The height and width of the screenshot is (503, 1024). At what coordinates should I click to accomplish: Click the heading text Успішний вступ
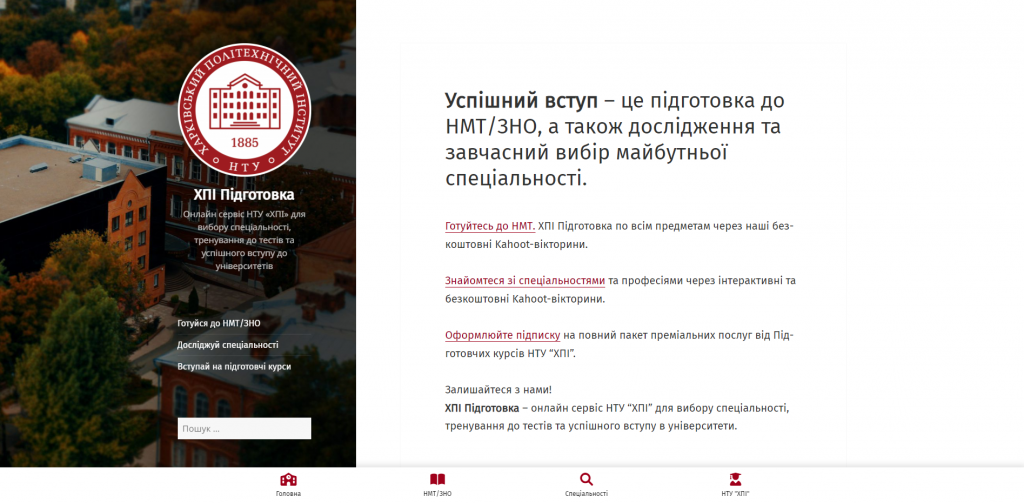(x=521, y=102)
